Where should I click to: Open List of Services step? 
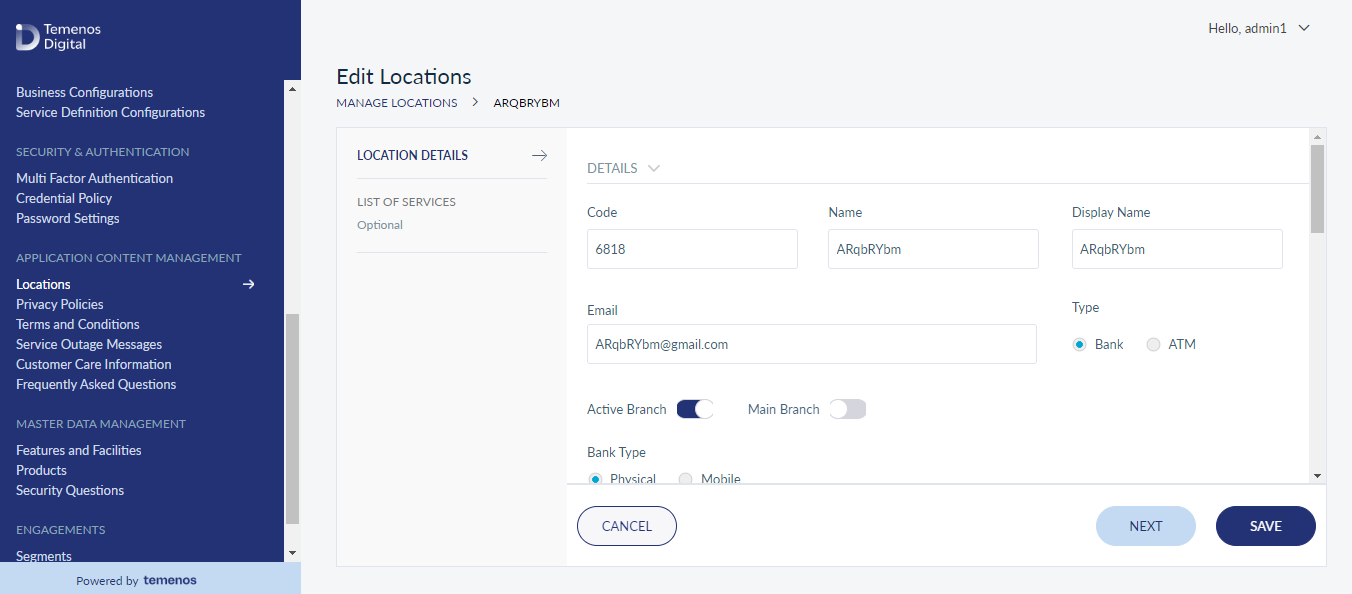[406, 202]
